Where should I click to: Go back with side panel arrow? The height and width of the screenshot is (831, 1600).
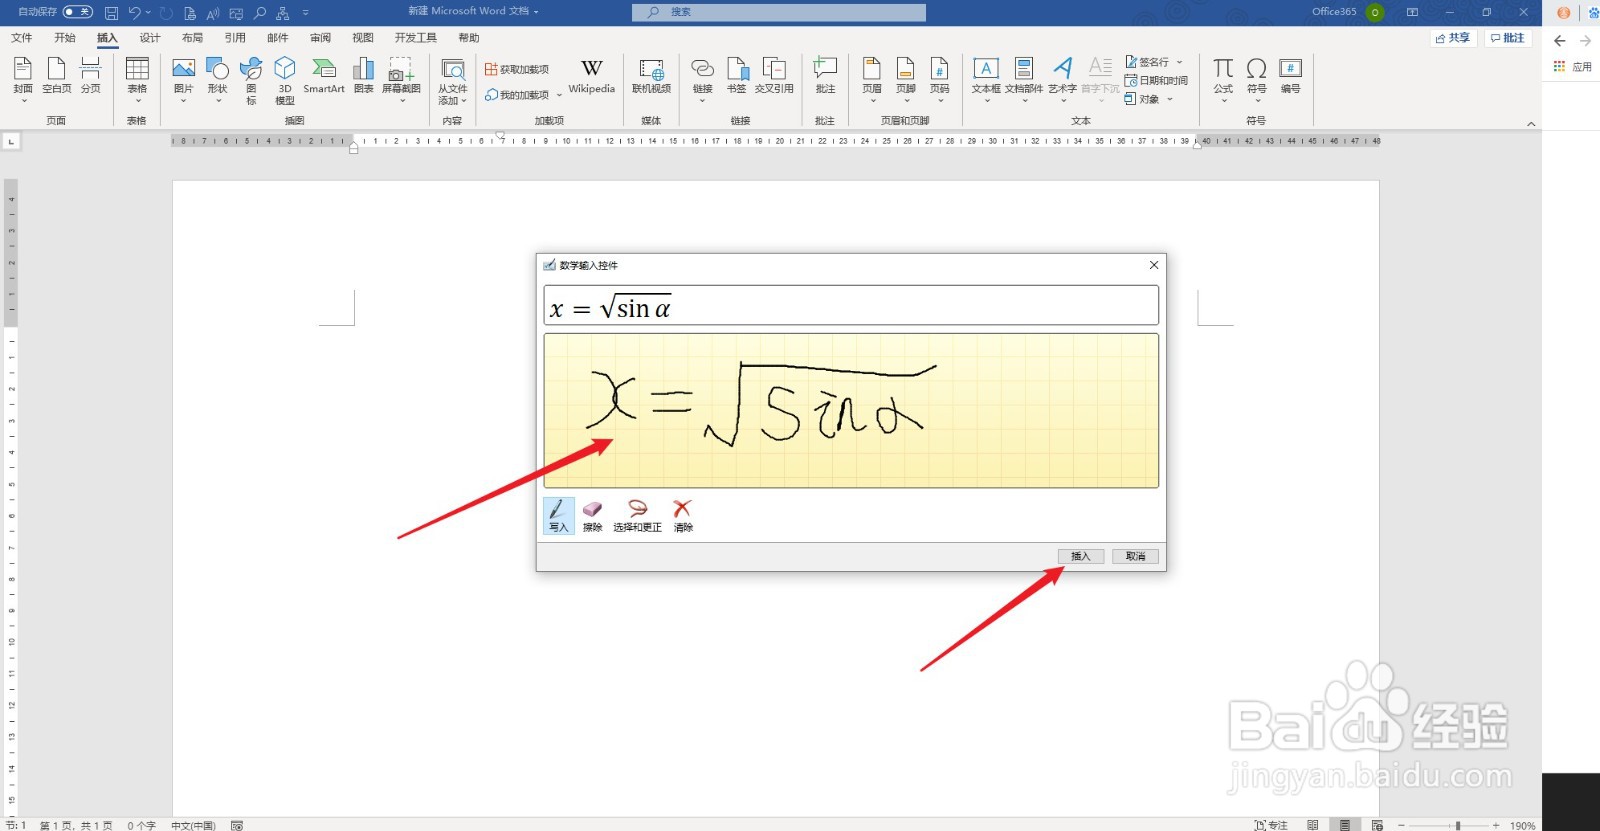tap(1559, 41)
